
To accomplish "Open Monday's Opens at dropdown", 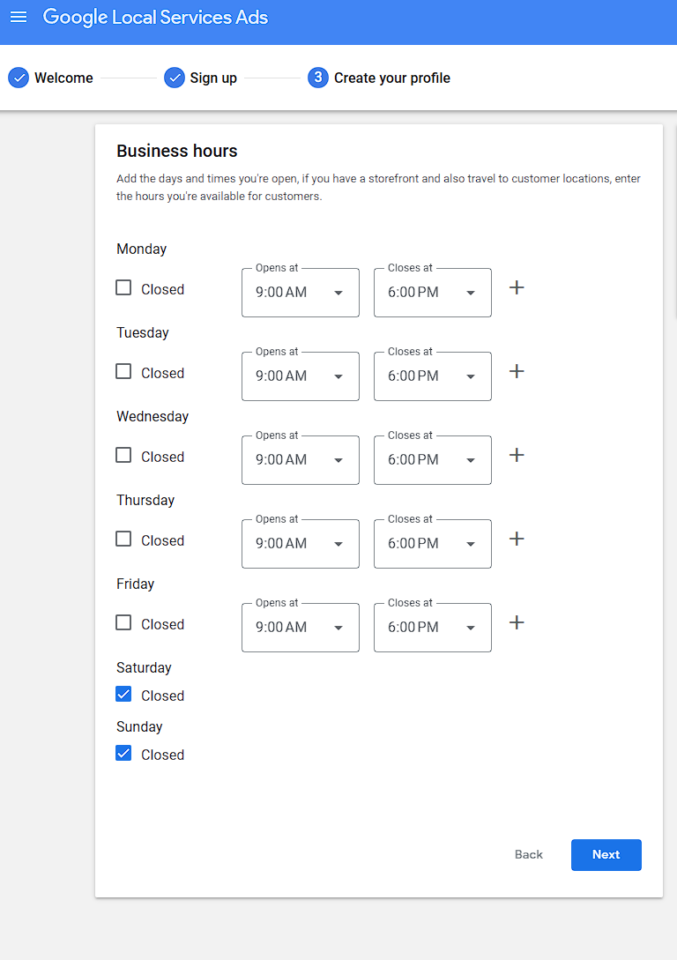I will [301, 293].
